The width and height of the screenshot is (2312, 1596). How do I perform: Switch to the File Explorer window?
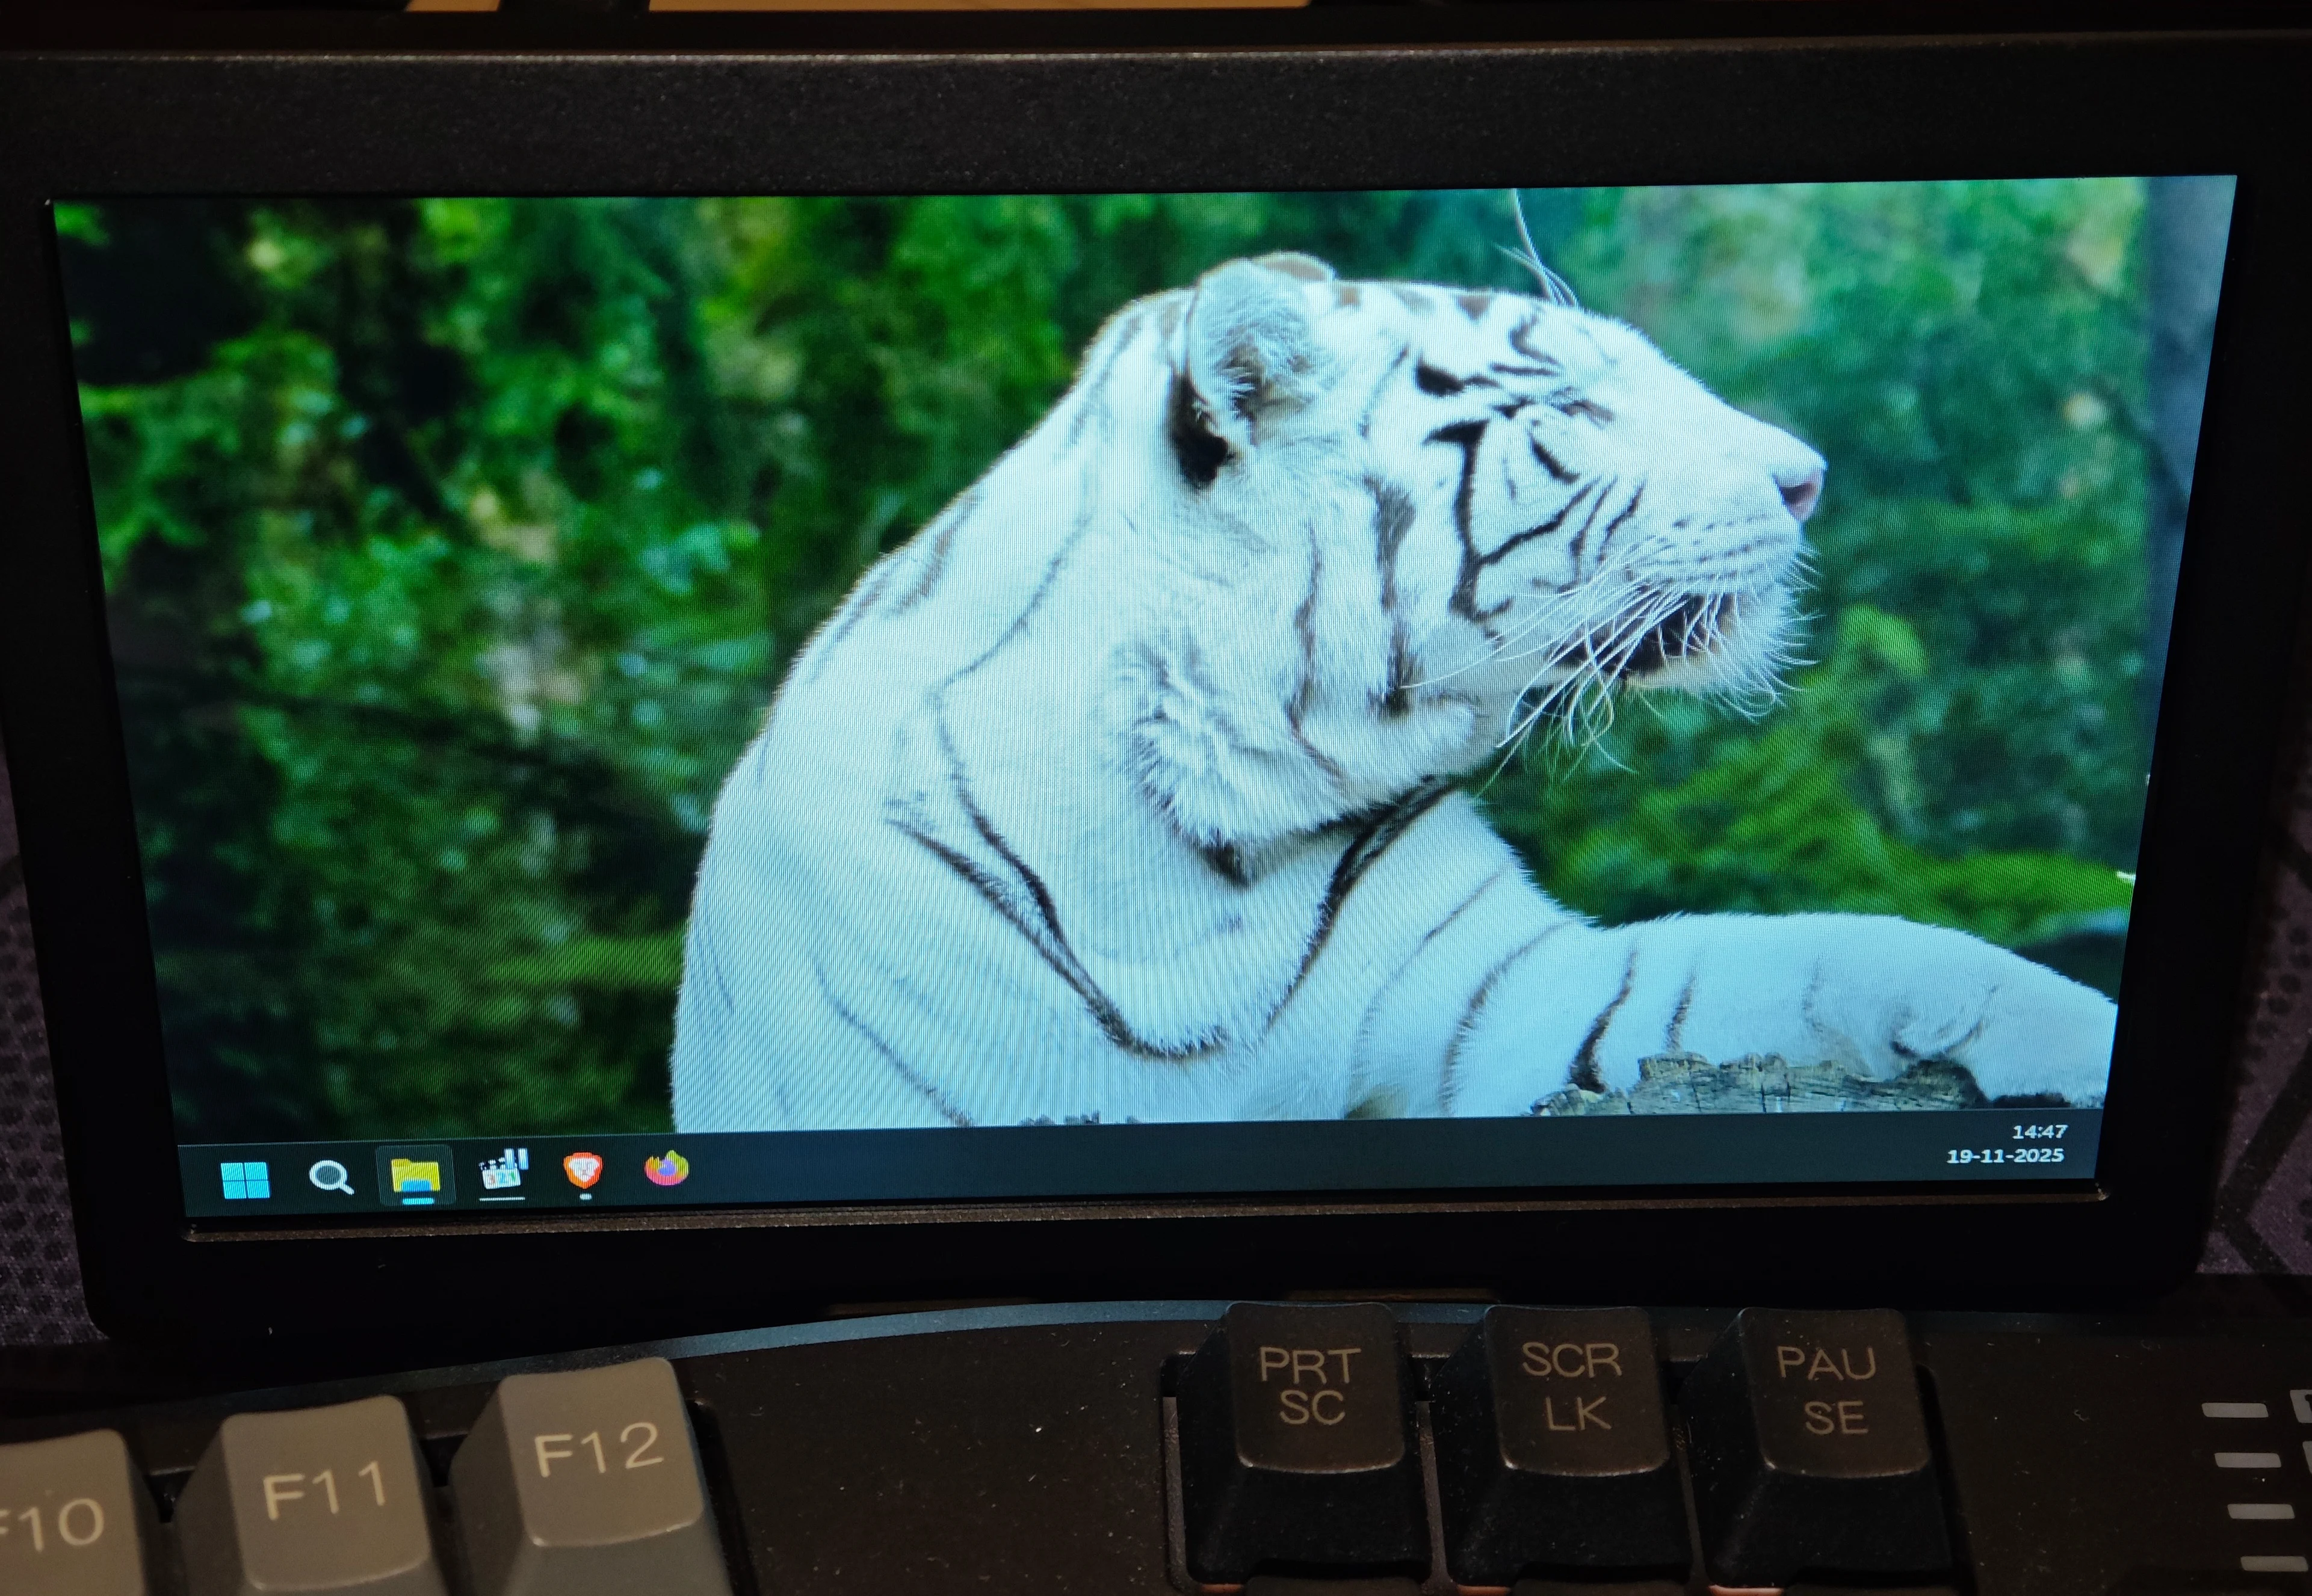(415, 1174)
